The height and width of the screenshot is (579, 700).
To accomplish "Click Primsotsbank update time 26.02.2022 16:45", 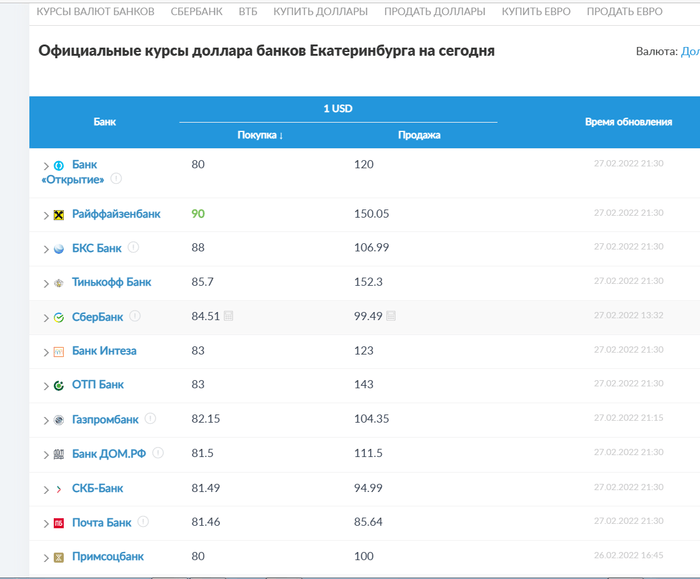I will [629, 555].
